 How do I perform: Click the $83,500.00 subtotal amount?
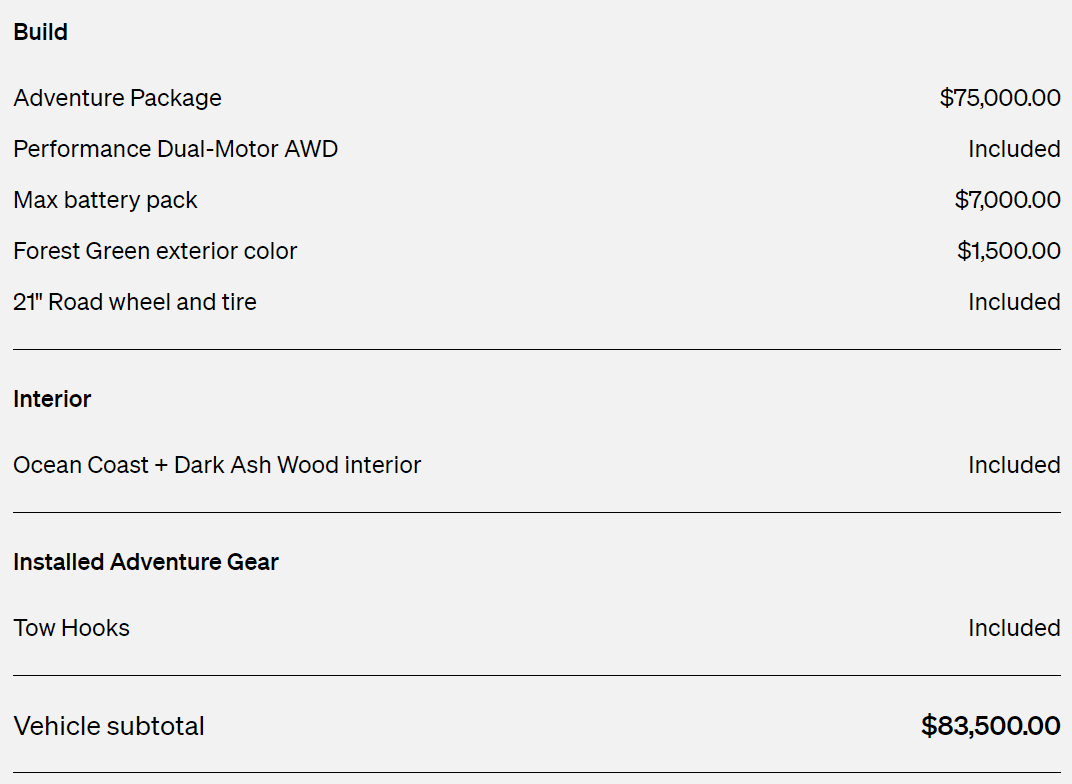click(x=990, y=726)
